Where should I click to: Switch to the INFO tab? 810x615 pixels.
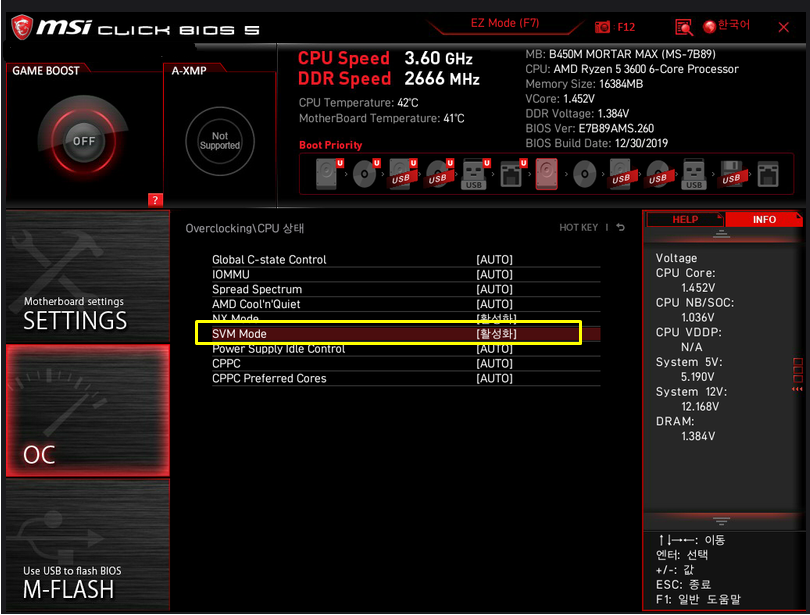point(764,219)
